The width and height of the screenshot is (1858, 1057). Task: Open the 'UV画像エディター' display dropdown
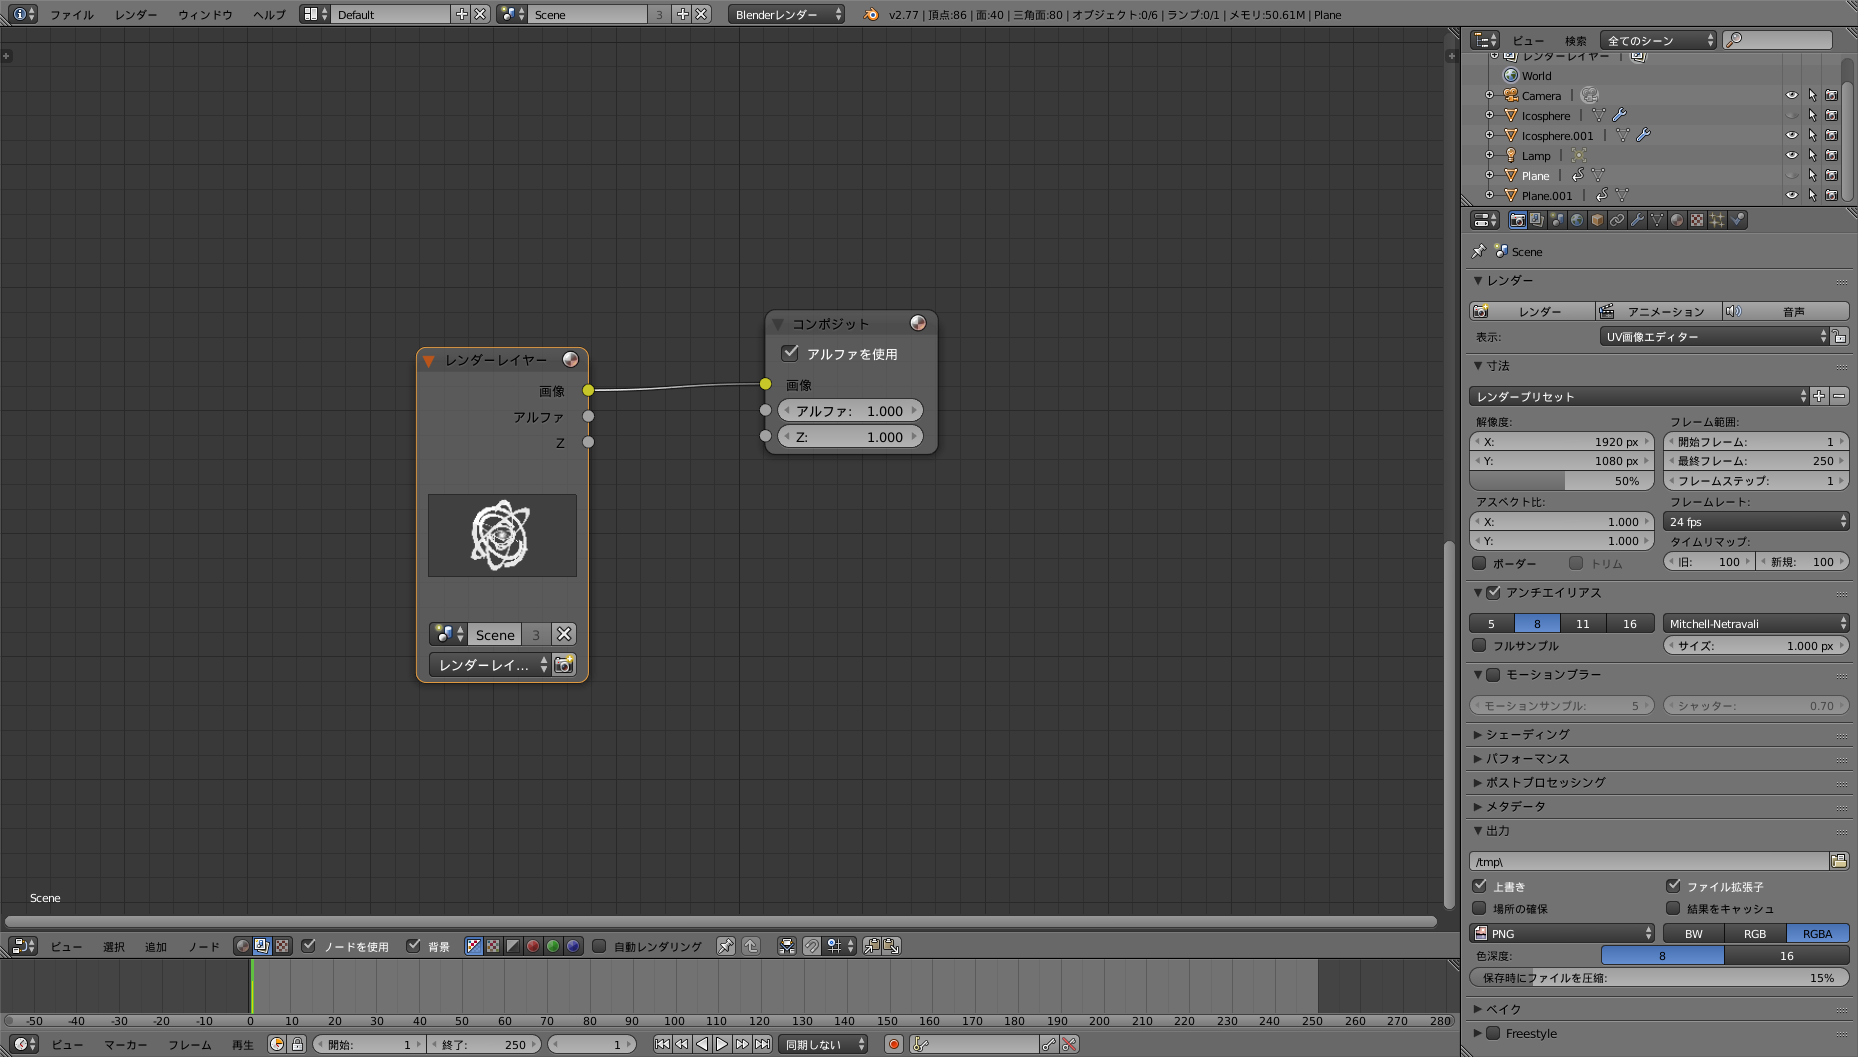coord(1714,336)
